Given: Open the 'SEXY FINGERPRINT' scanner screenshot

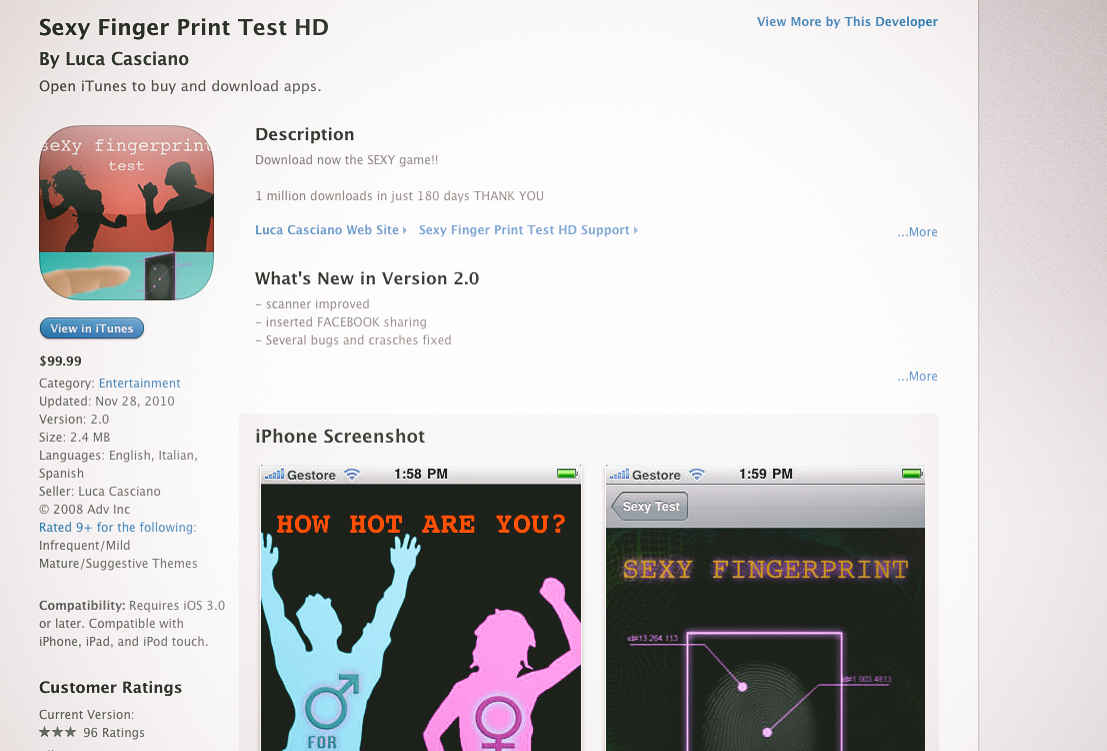Looking at the screenshot, I should tap(765, 608).
